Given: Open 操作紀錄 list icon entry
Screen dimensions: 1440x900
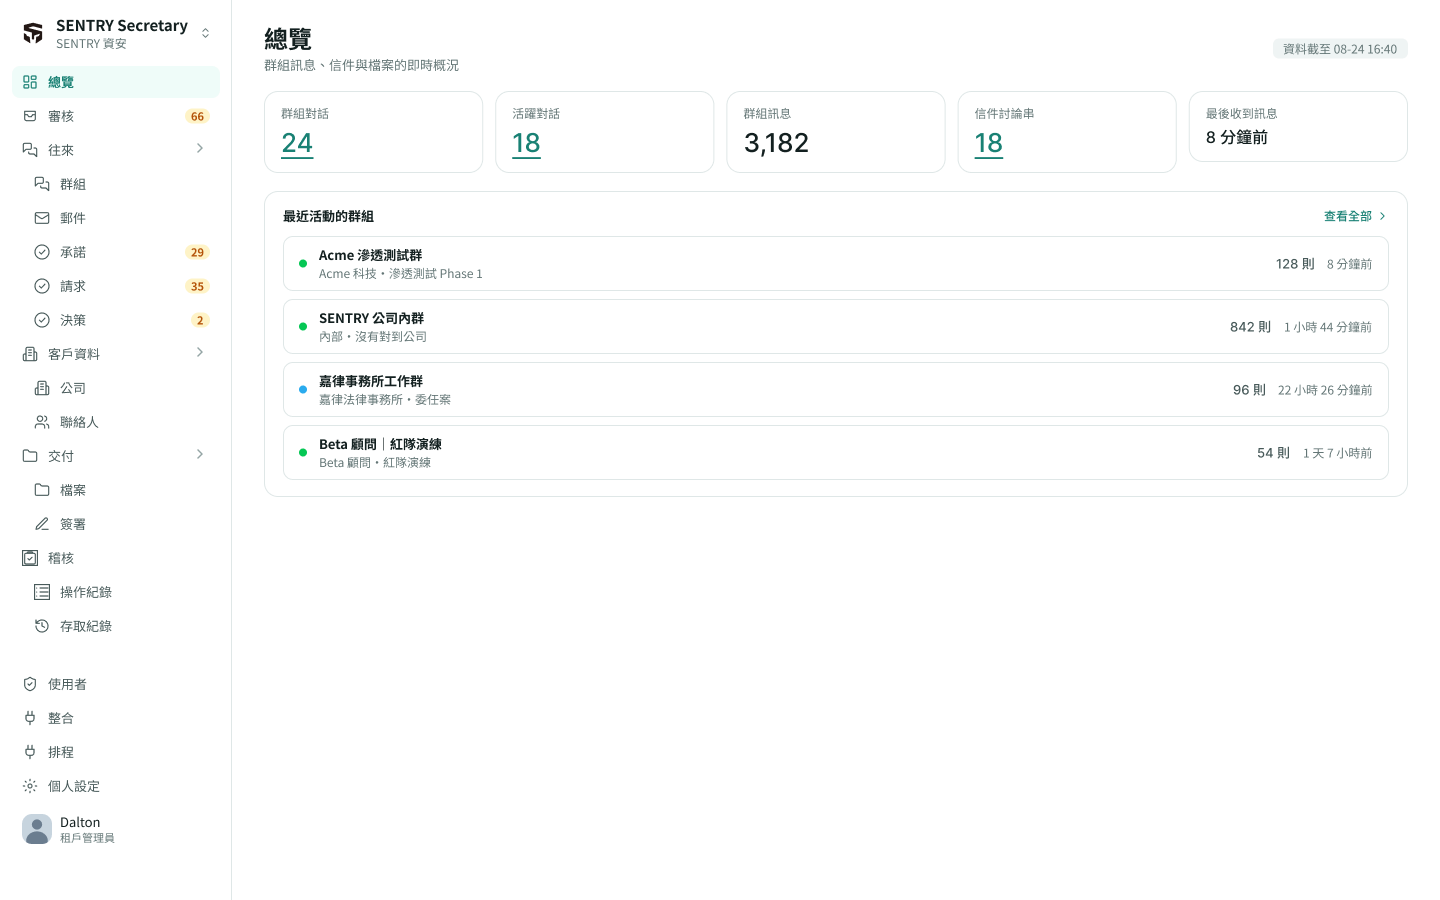Looking at the screenshot, I should 42,592.
